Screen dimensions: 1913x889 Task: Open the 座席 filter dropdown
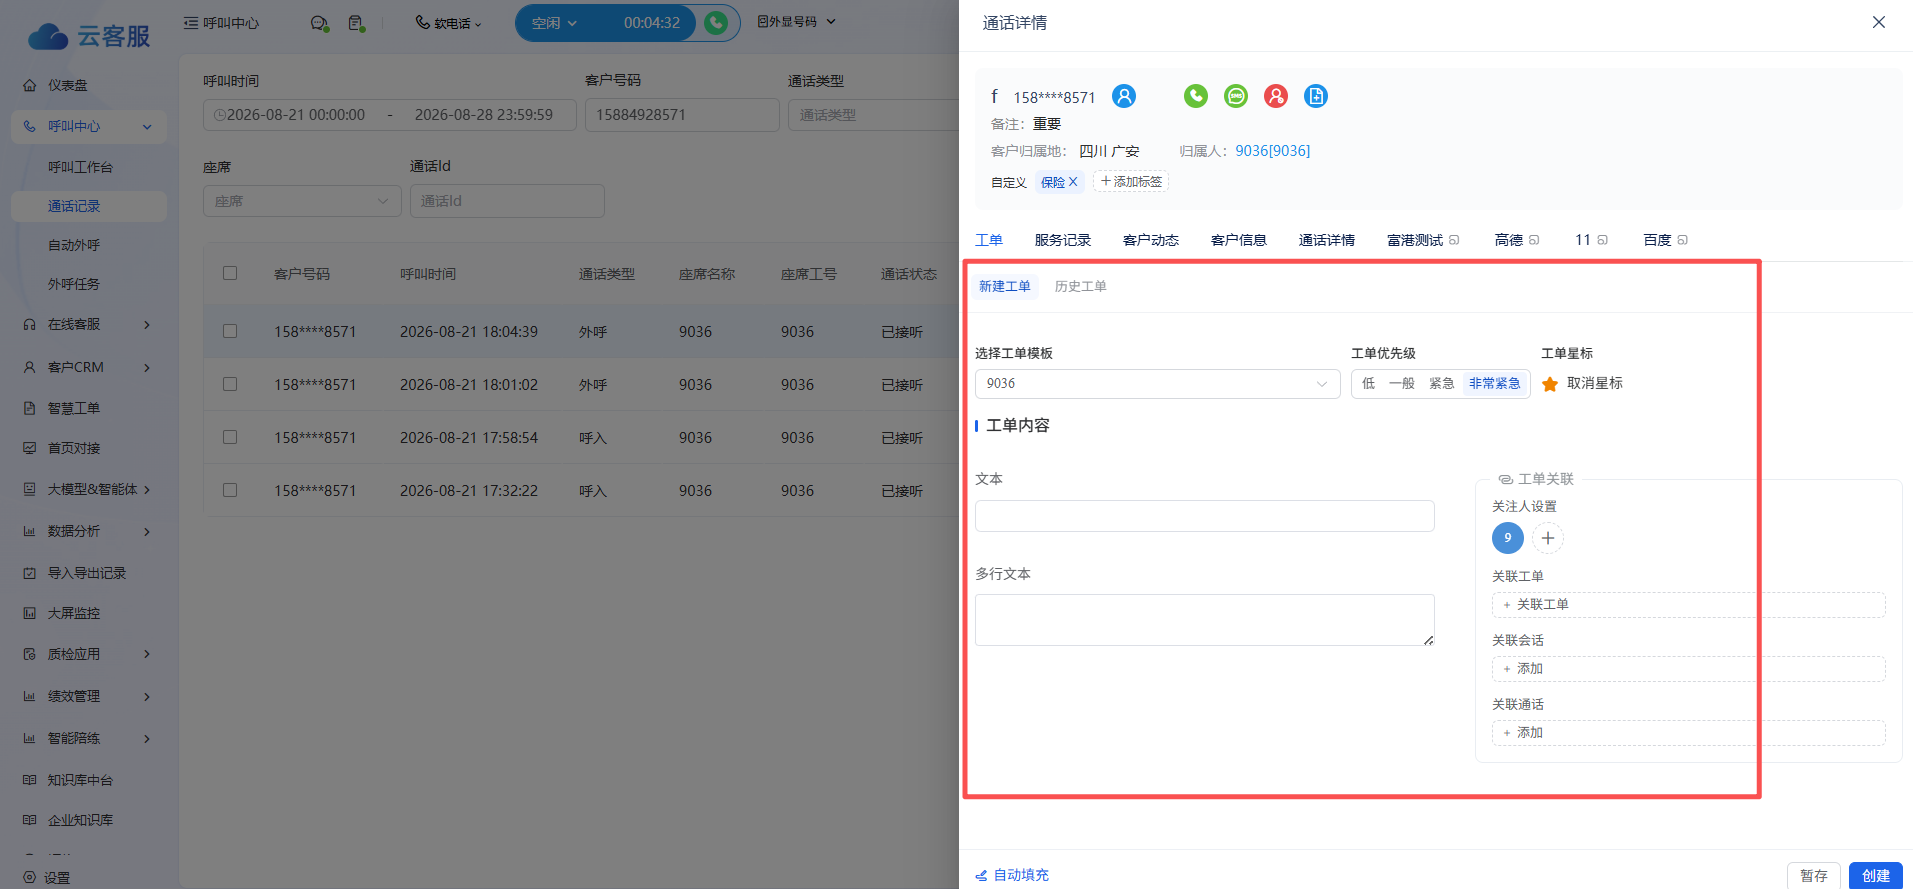tap(302, 201)
